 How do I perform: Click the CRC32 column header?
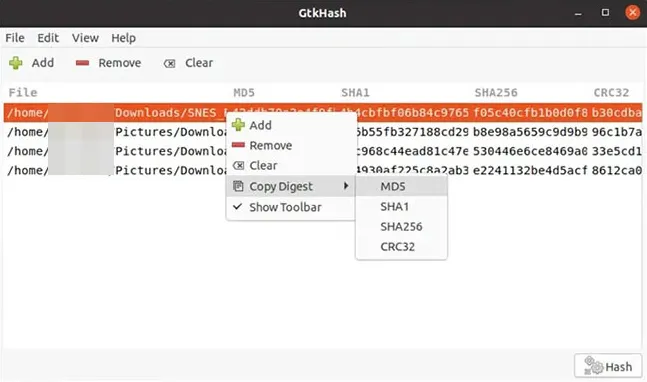[x=611, y=92]
